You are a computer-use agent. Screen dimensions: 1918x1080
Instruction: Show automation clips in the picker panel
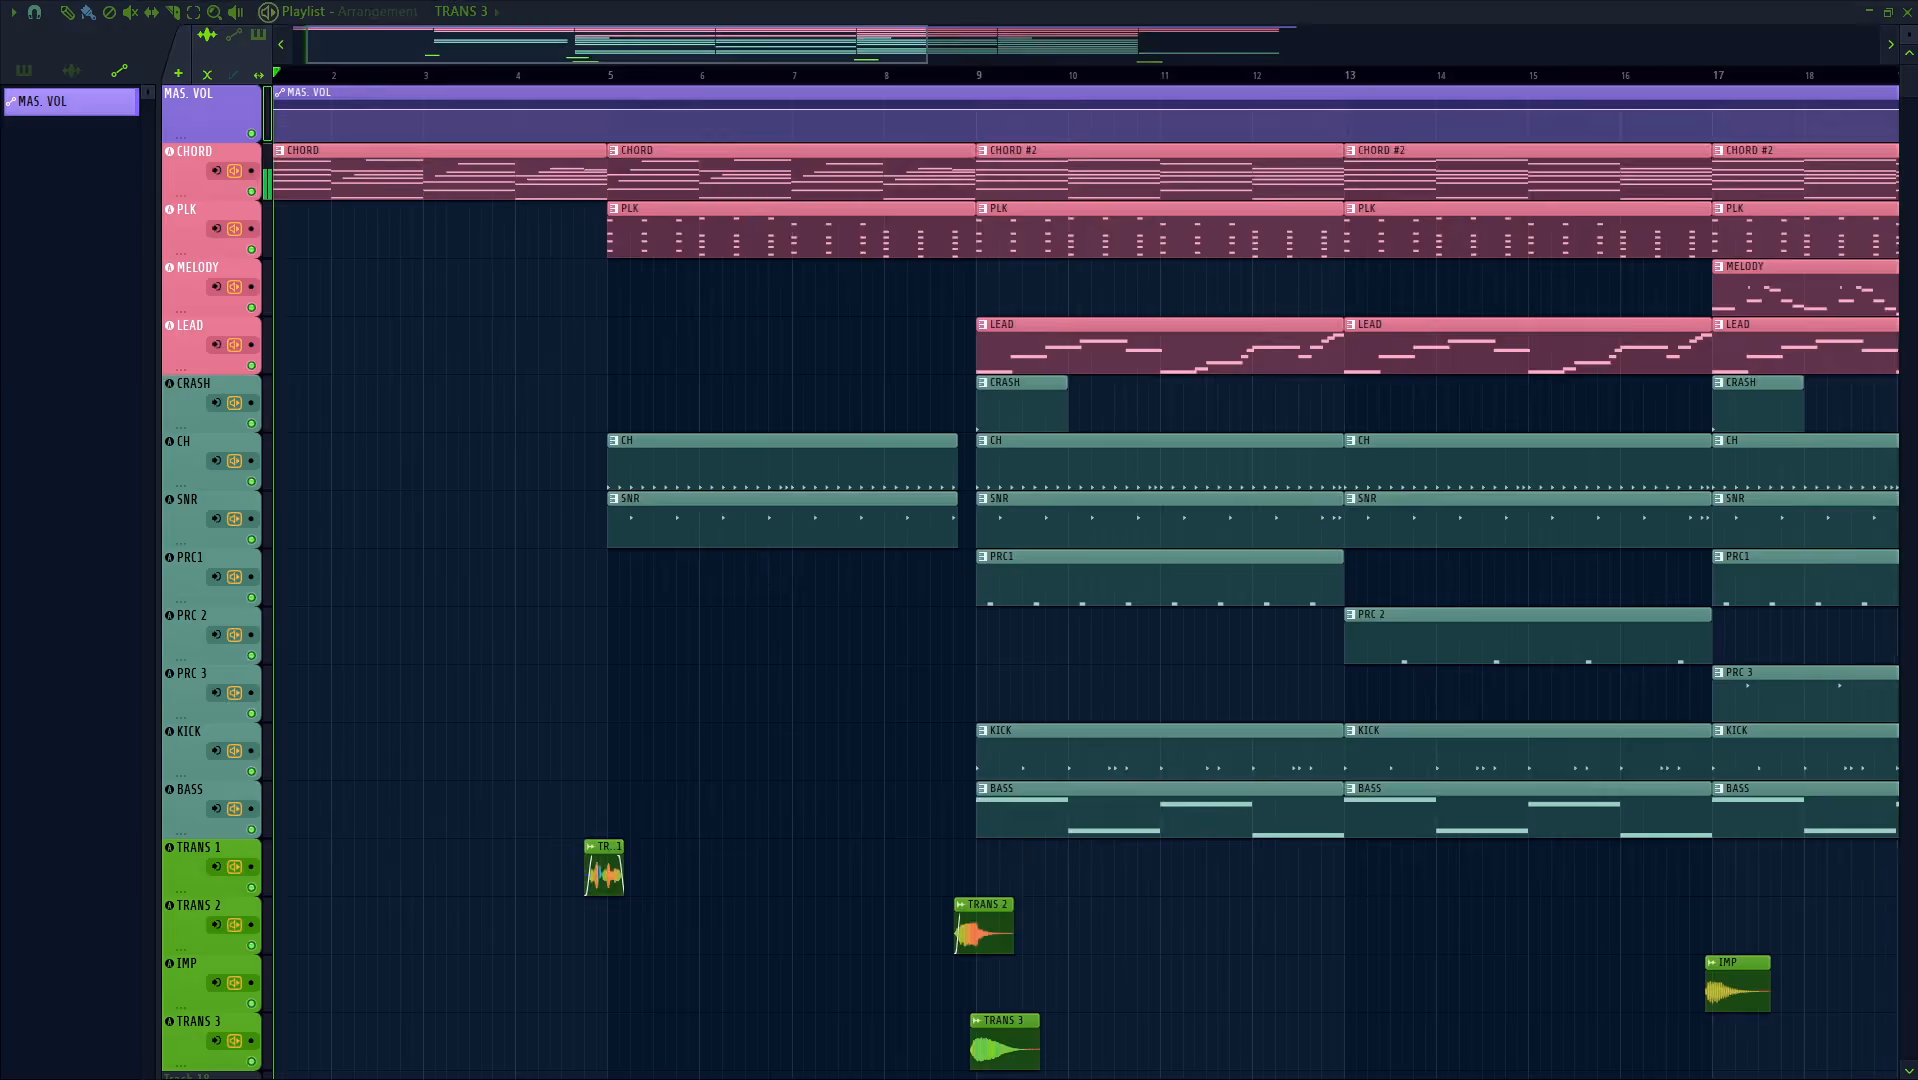[x=119, y=70]
